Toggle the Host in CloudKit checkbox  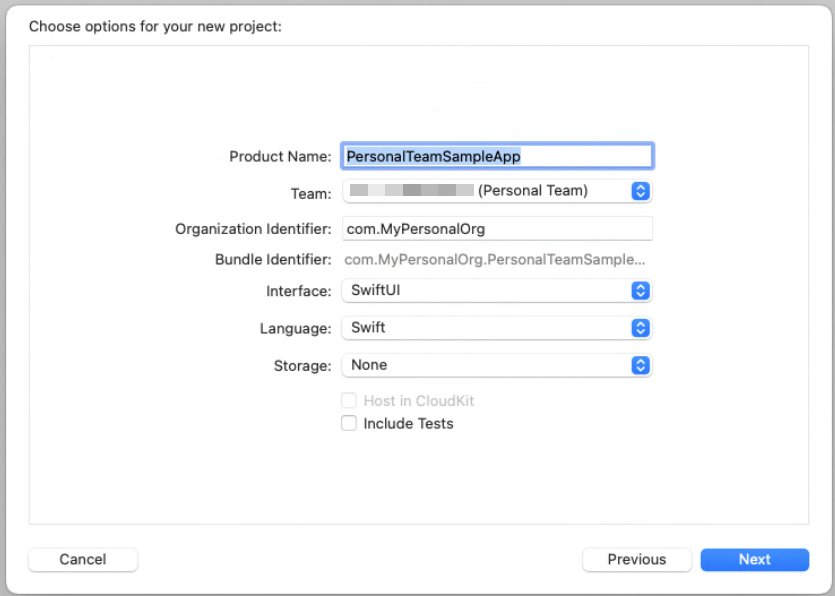click(x=349, y=401)
